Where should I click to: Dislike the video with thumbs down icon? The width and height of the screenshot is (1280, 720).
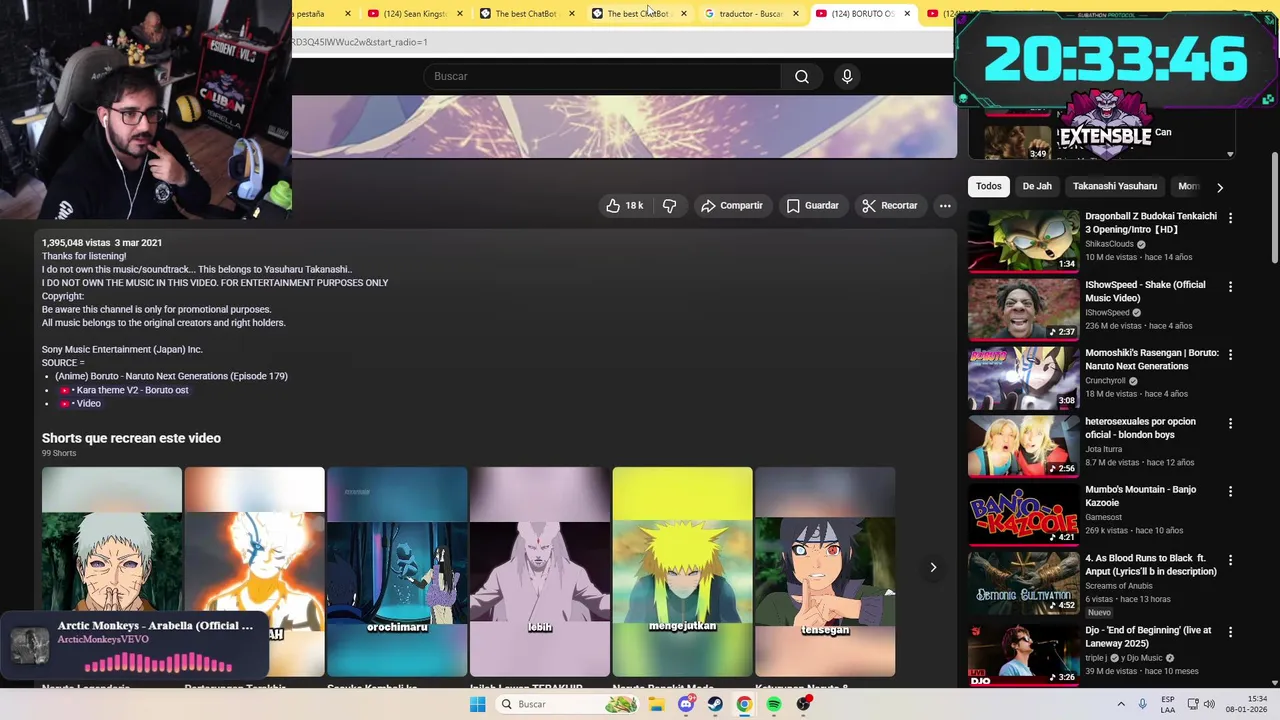click(670, 206)
